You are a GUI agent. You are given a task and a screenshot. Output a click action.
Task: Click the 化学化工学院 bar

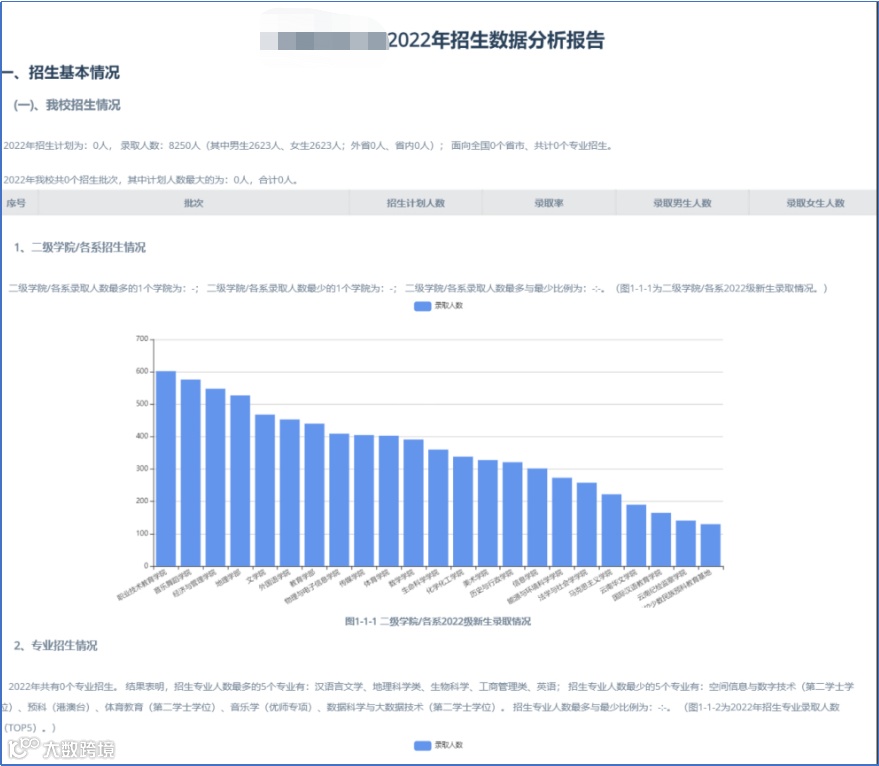click(x=463, y=511)
